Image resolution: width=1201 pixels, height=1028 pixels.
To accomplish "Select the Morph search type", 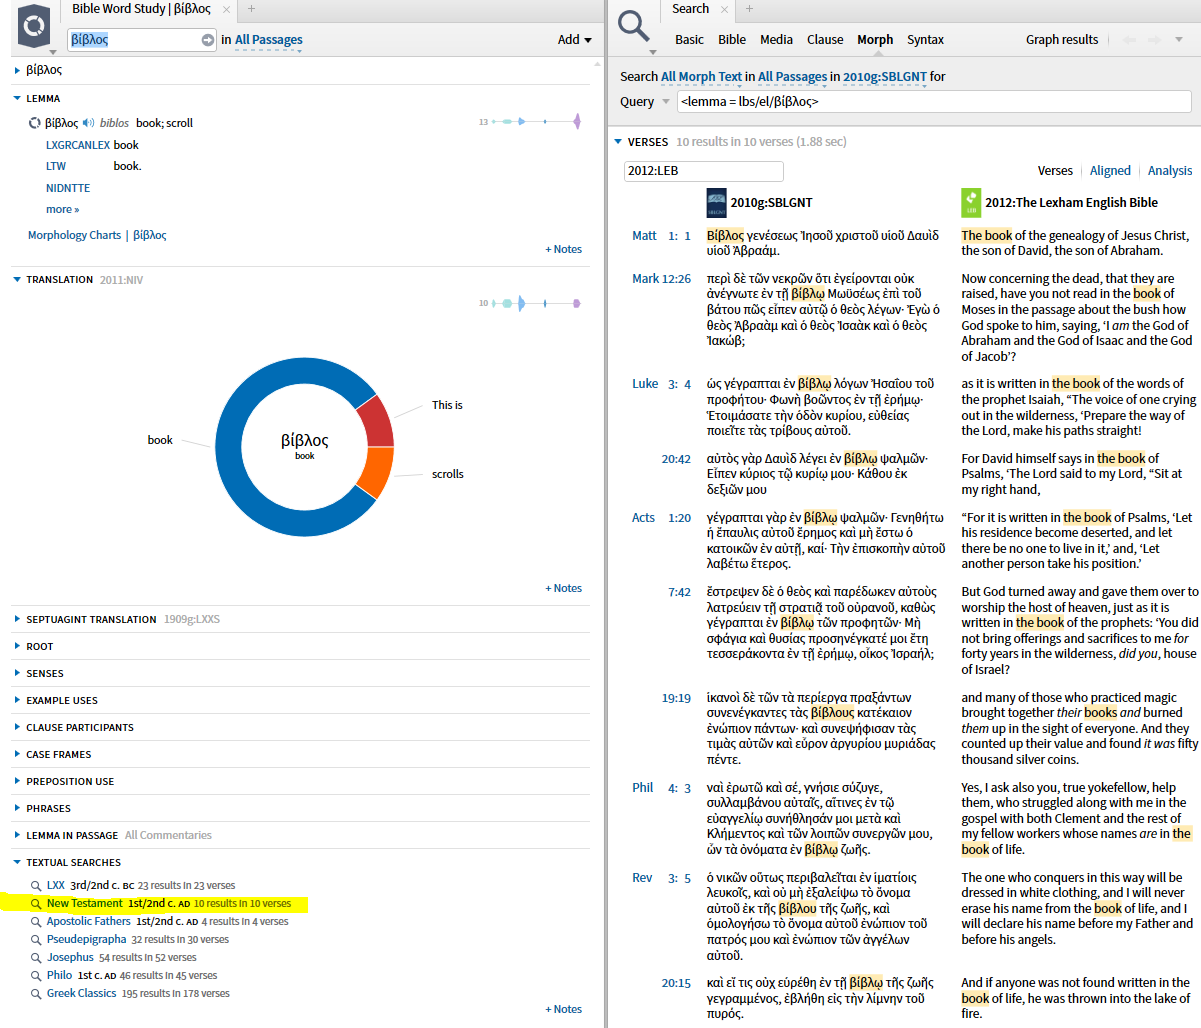I will tap(875, 40).
